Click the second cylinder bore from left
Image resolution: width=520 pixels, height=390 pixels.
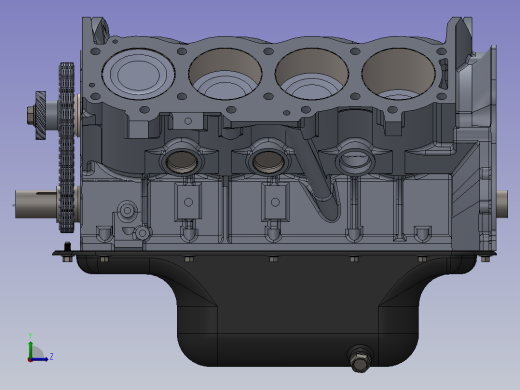click(x=225, y=74)
